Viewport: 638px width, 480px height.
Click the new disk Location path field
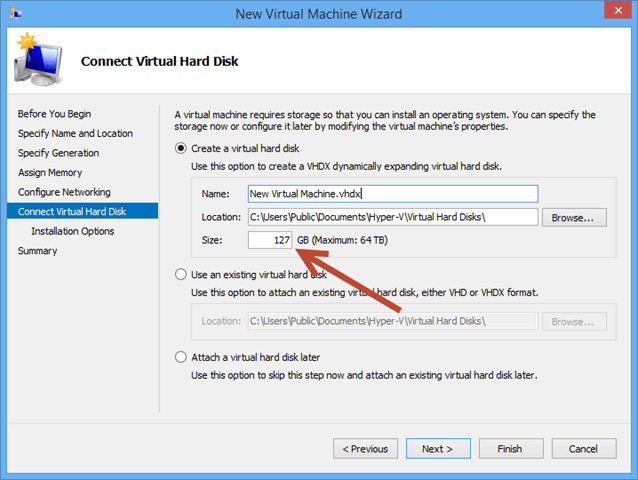[x=392, y=217]
